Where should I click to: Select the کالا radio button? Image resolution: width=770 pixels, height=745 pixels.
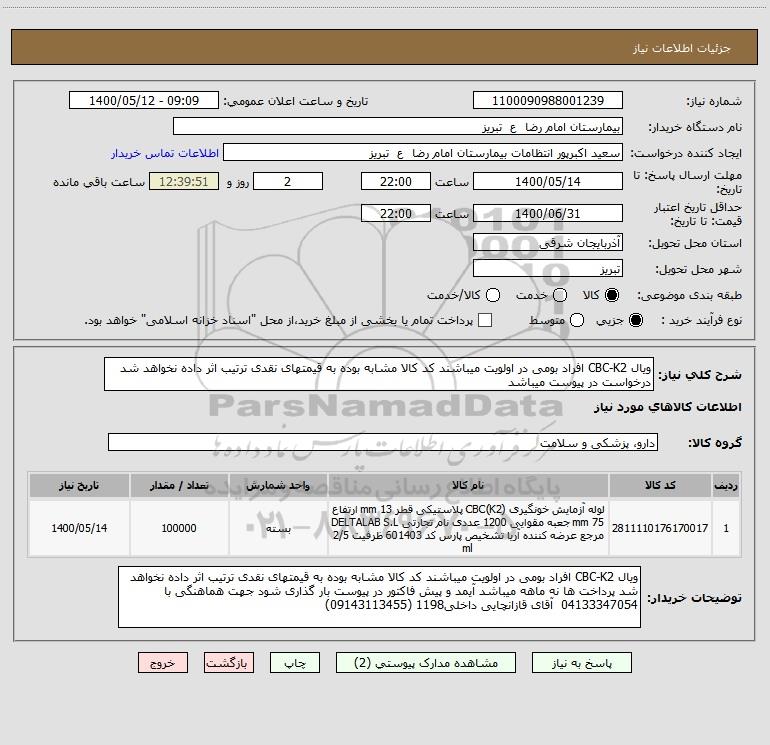[611, 295]
